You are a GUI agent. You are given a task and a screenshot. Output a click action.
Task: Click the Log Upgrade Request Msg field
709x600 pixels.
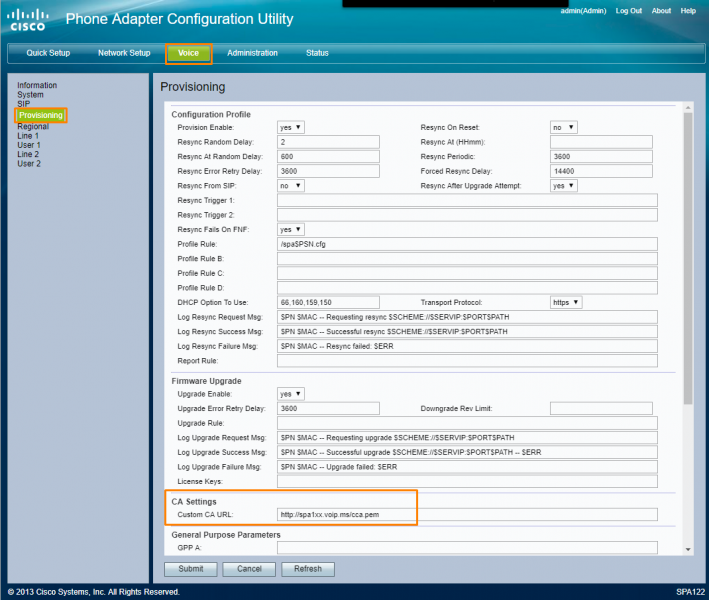coord(467,438)
